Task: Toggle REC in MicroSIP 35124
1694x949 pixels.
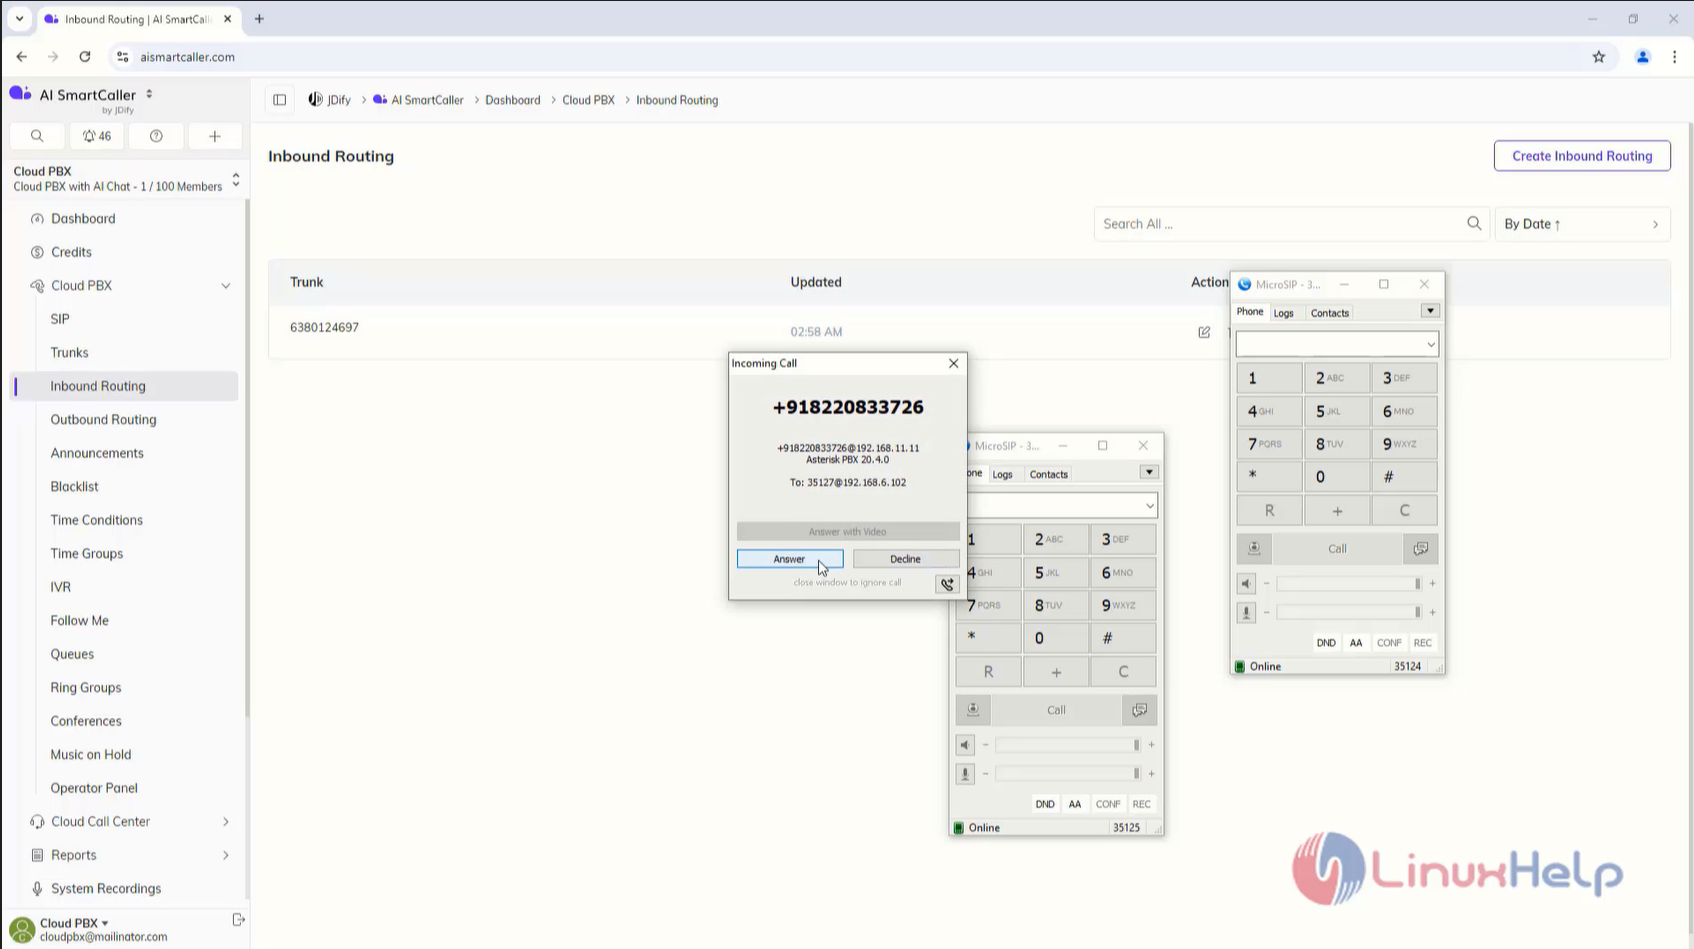Action: point(1422,643)
